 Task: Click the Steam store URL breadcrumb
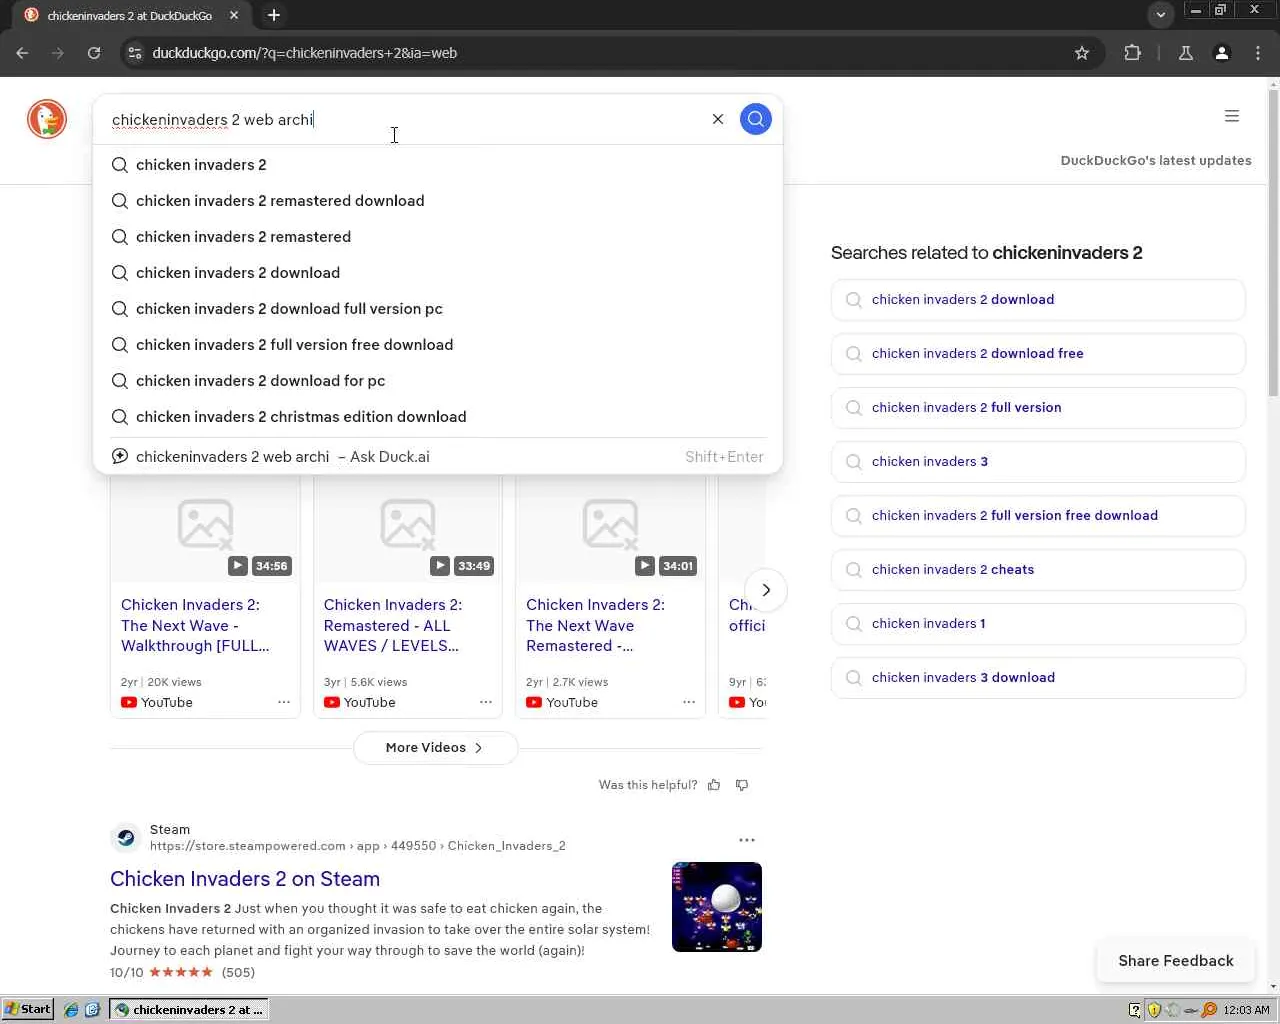coord(358,846)
